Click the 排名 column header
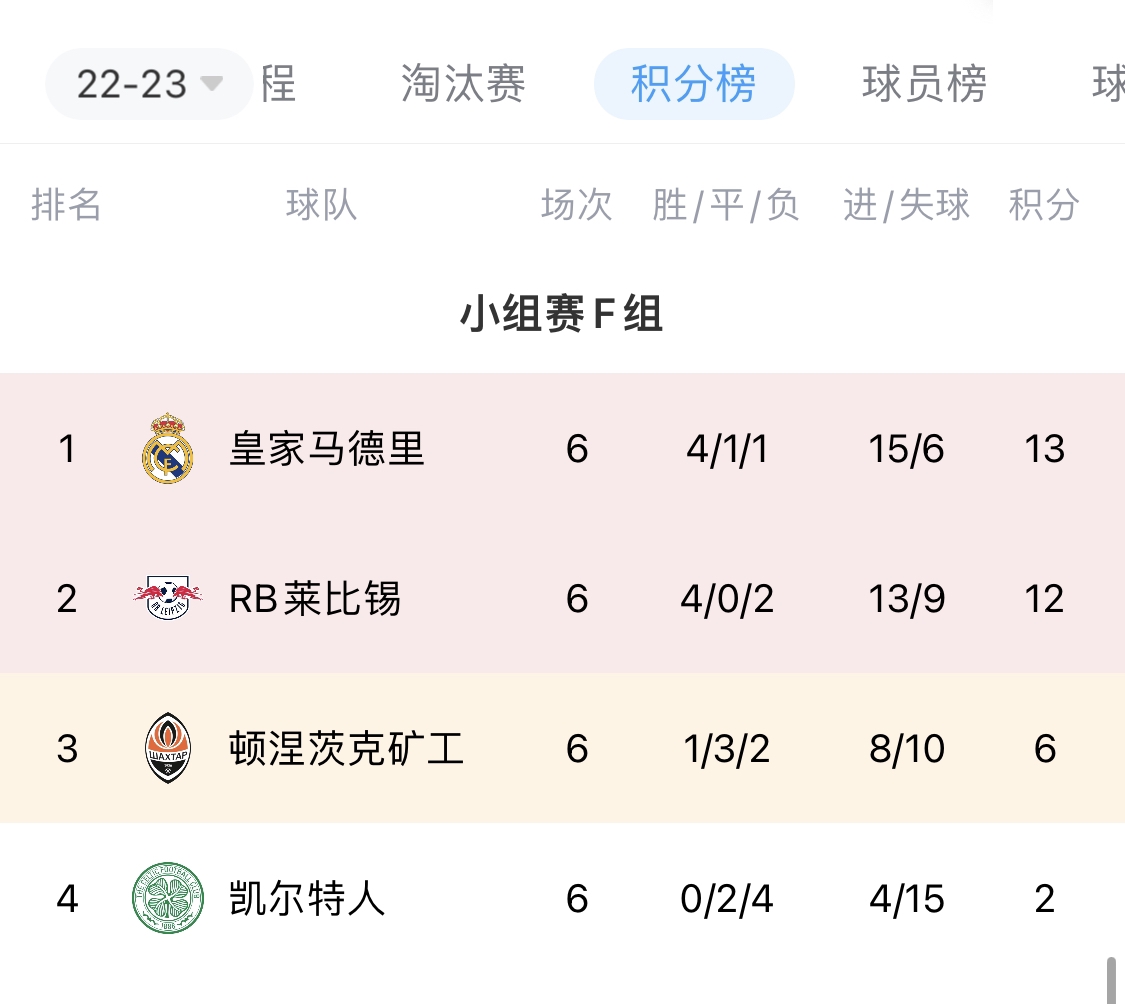The height and width of the screenshot is (1004, 1125). [x=67, y=205]
